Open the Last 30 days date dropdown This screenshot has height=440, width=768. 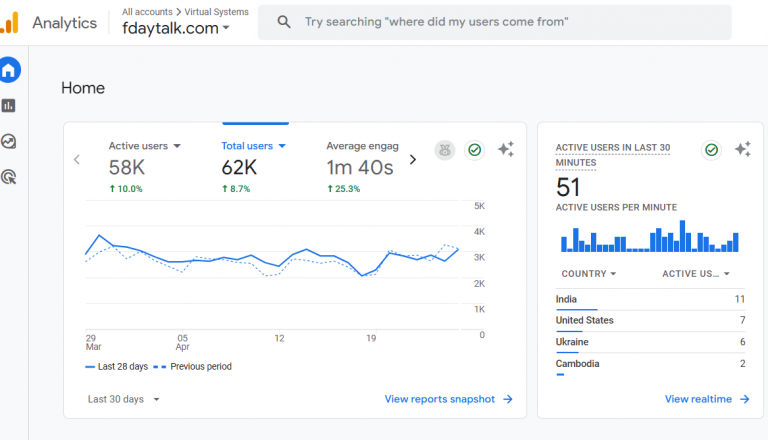point(124,399)
